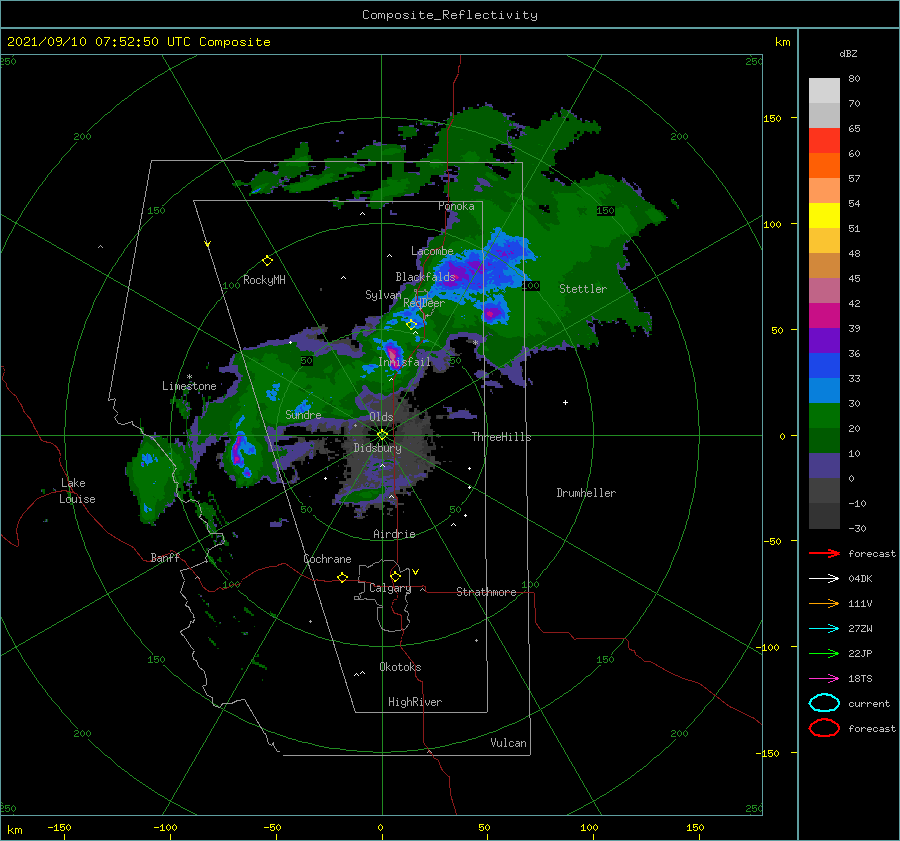Click the red forecast ellipse icon

pos(824,728)
